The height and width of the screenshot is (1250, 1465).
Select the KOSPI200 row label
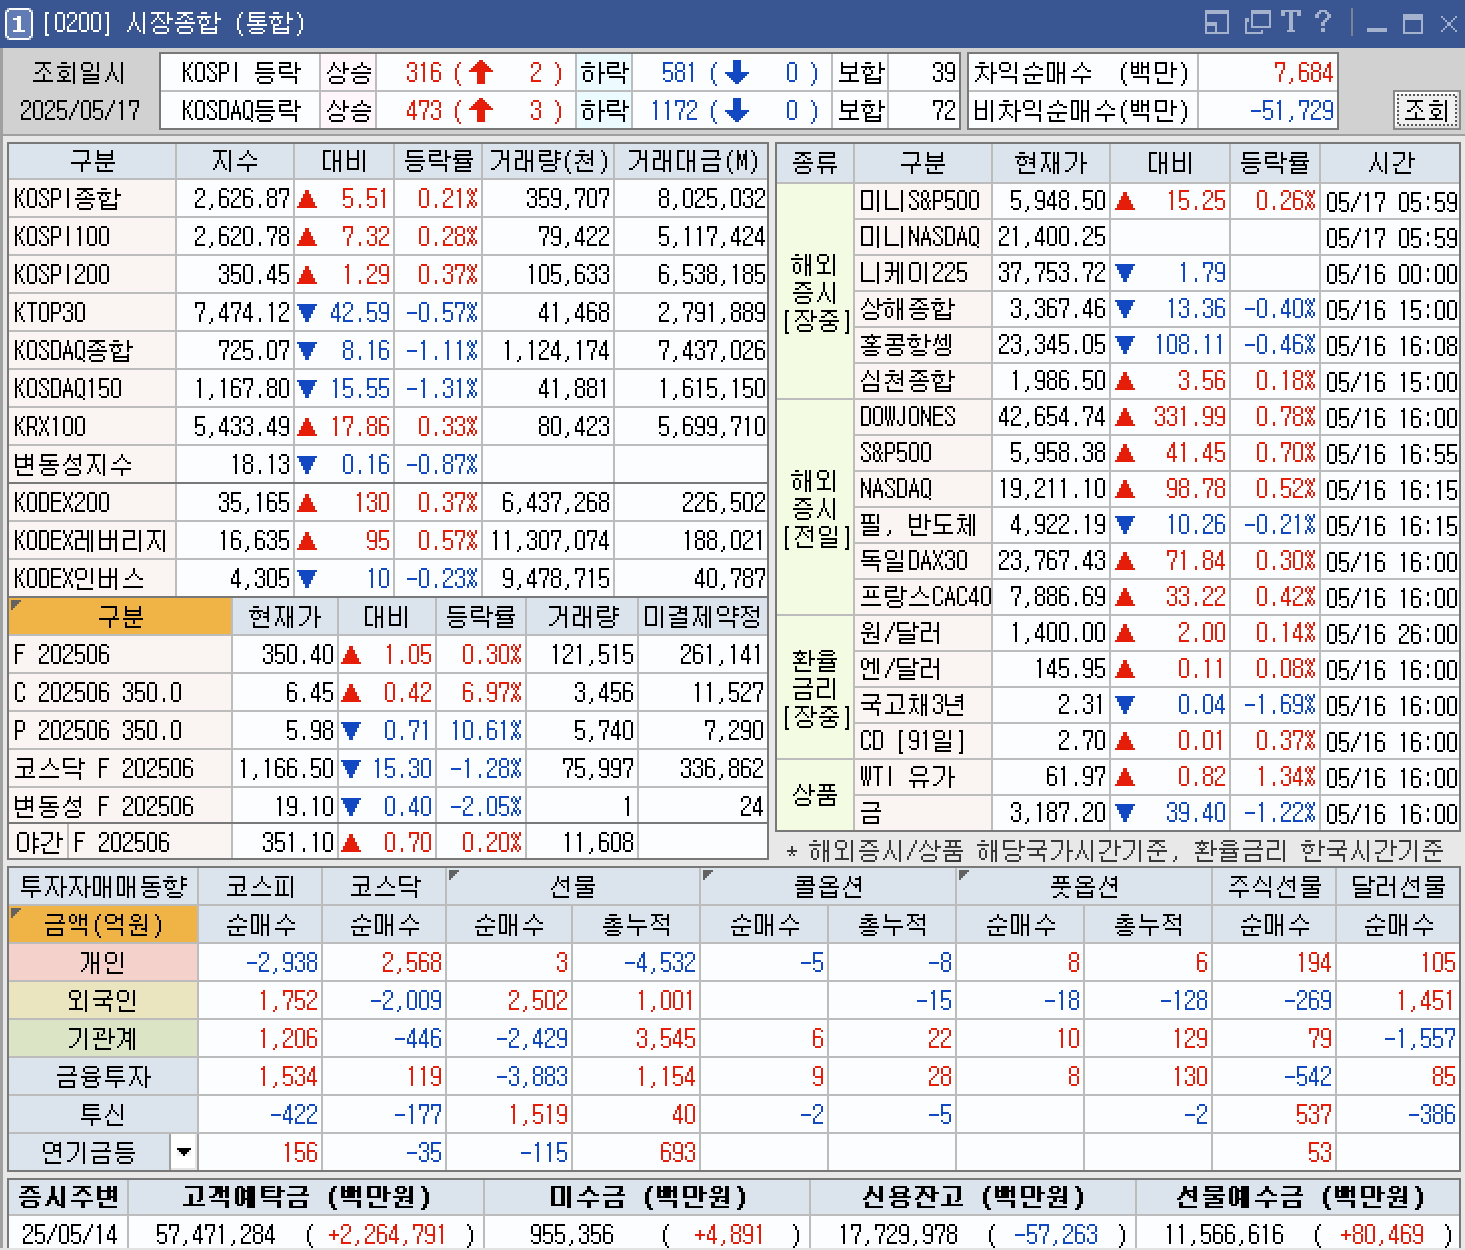92,275
